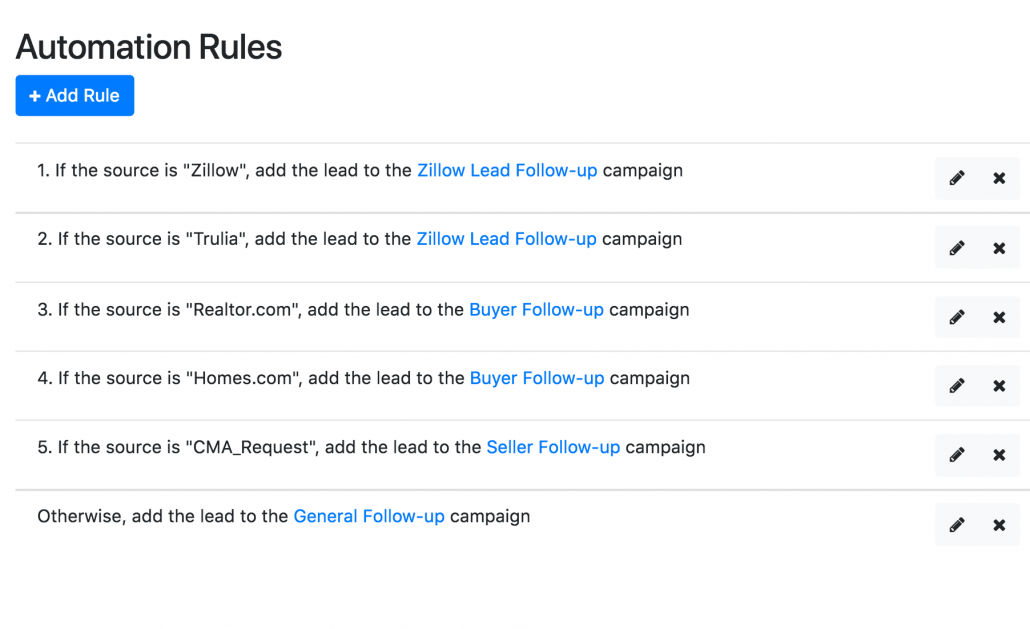The image size is (1030, 629).
Task: Delete the CMA_Request rule
Action: pos(999,455)
